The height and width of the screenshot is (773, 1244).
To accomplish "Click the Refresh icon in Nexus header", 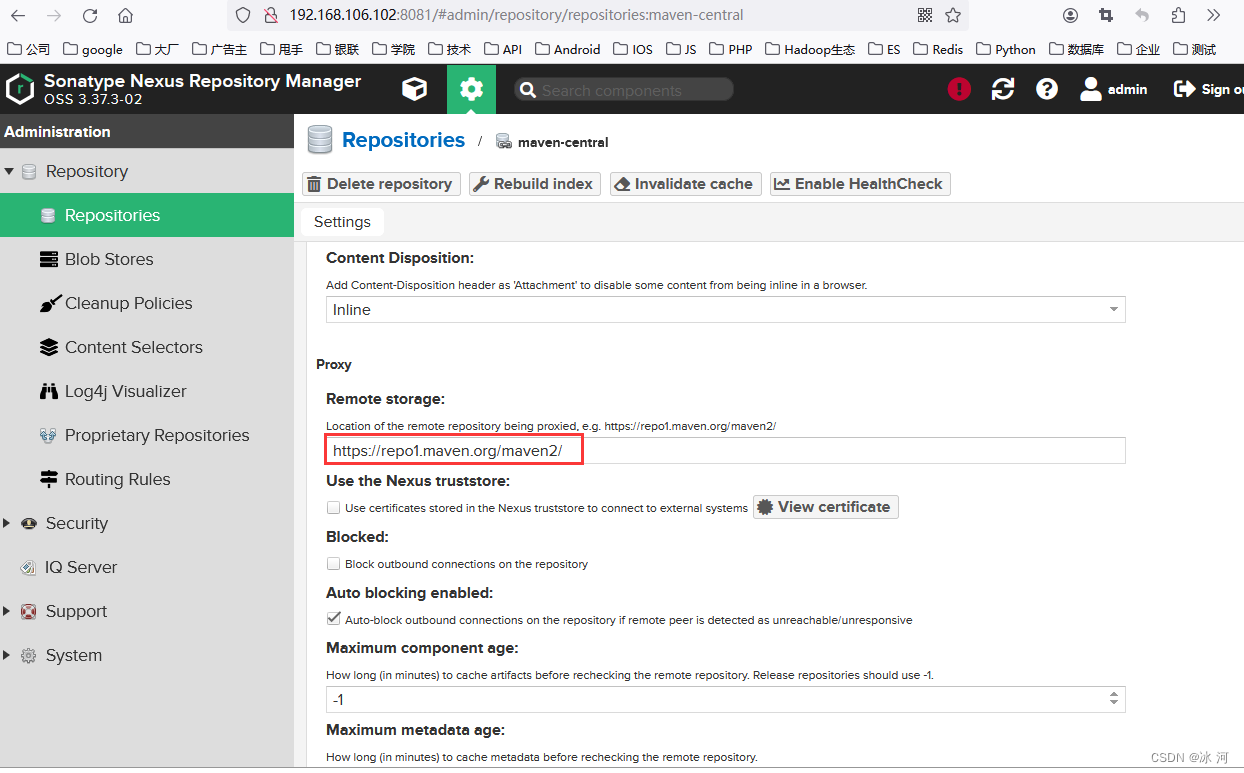I will click(1003, 90).
